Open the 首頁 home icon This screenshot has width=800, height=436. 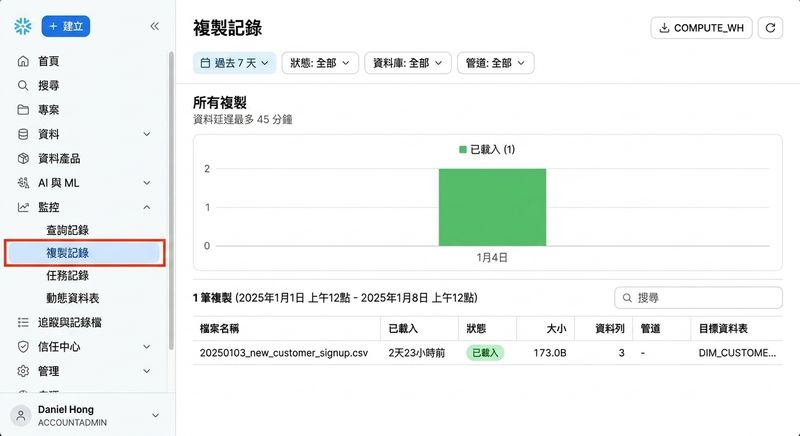(x=23, y=61)
